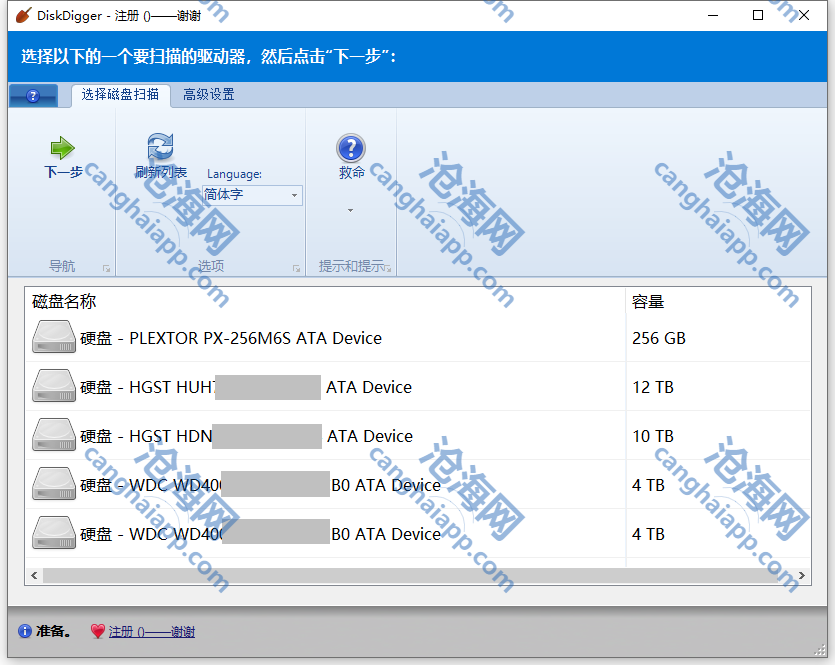This screenshot has width=835, height=665.
Task: Click the DiskDigger title bar app icon
Action: tap(24, 15)
